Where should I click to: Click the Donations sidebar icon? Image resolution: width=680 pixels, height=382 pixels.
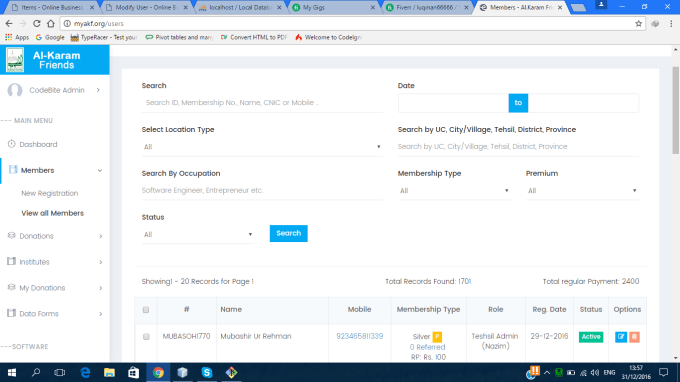pos(12,235)
